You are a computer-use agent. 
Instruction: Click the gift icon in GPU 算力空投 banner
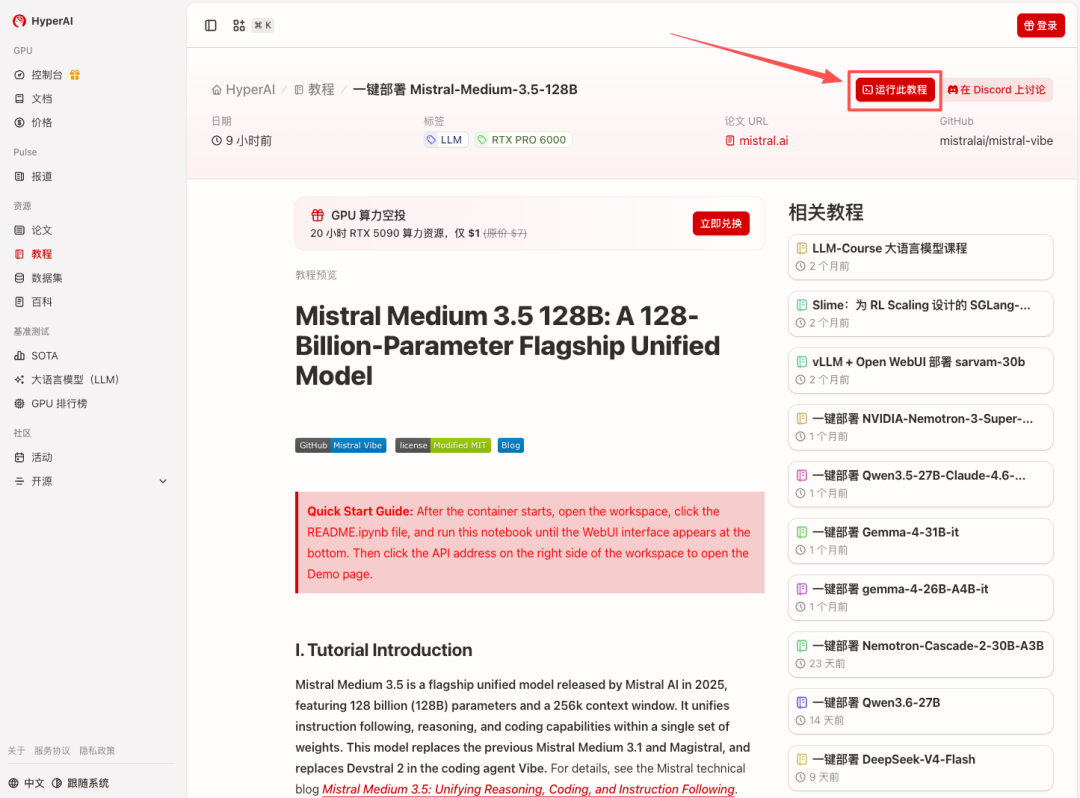click(x=318, y=215)
